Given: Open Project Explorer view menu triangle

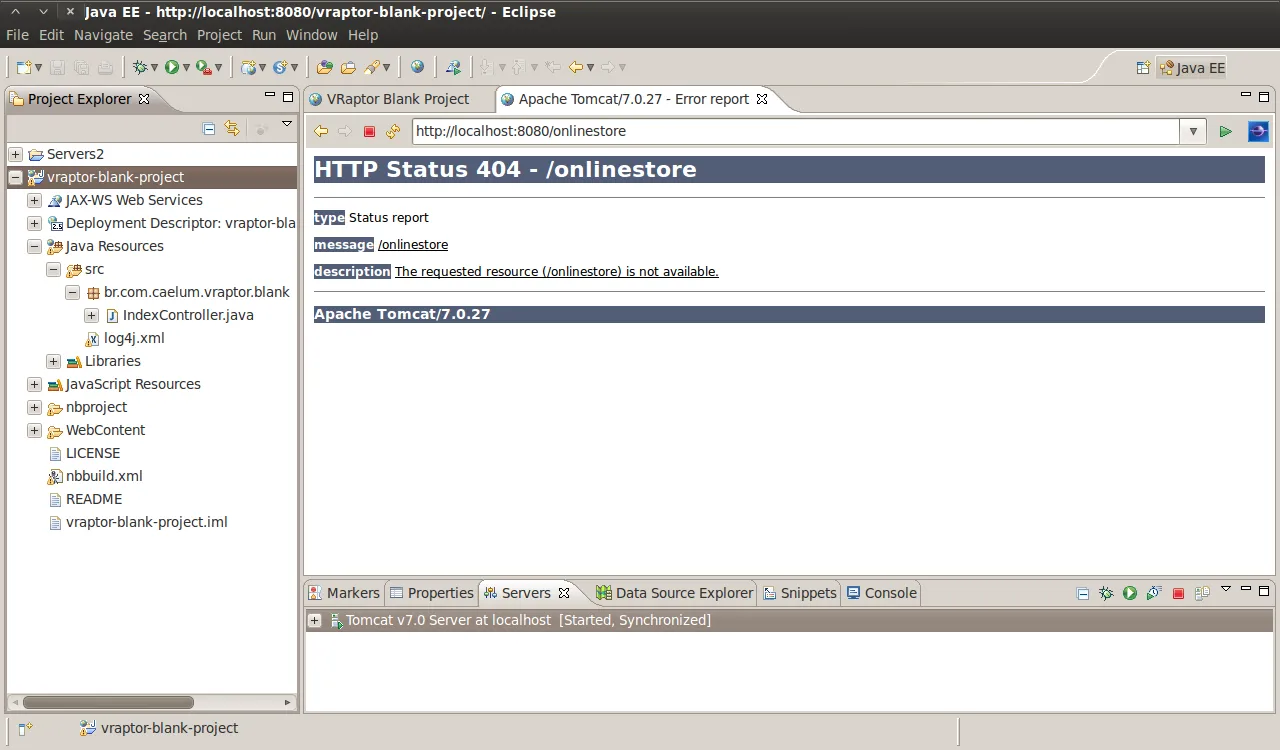Looking at the screenshot, I should tap(287, 124).
